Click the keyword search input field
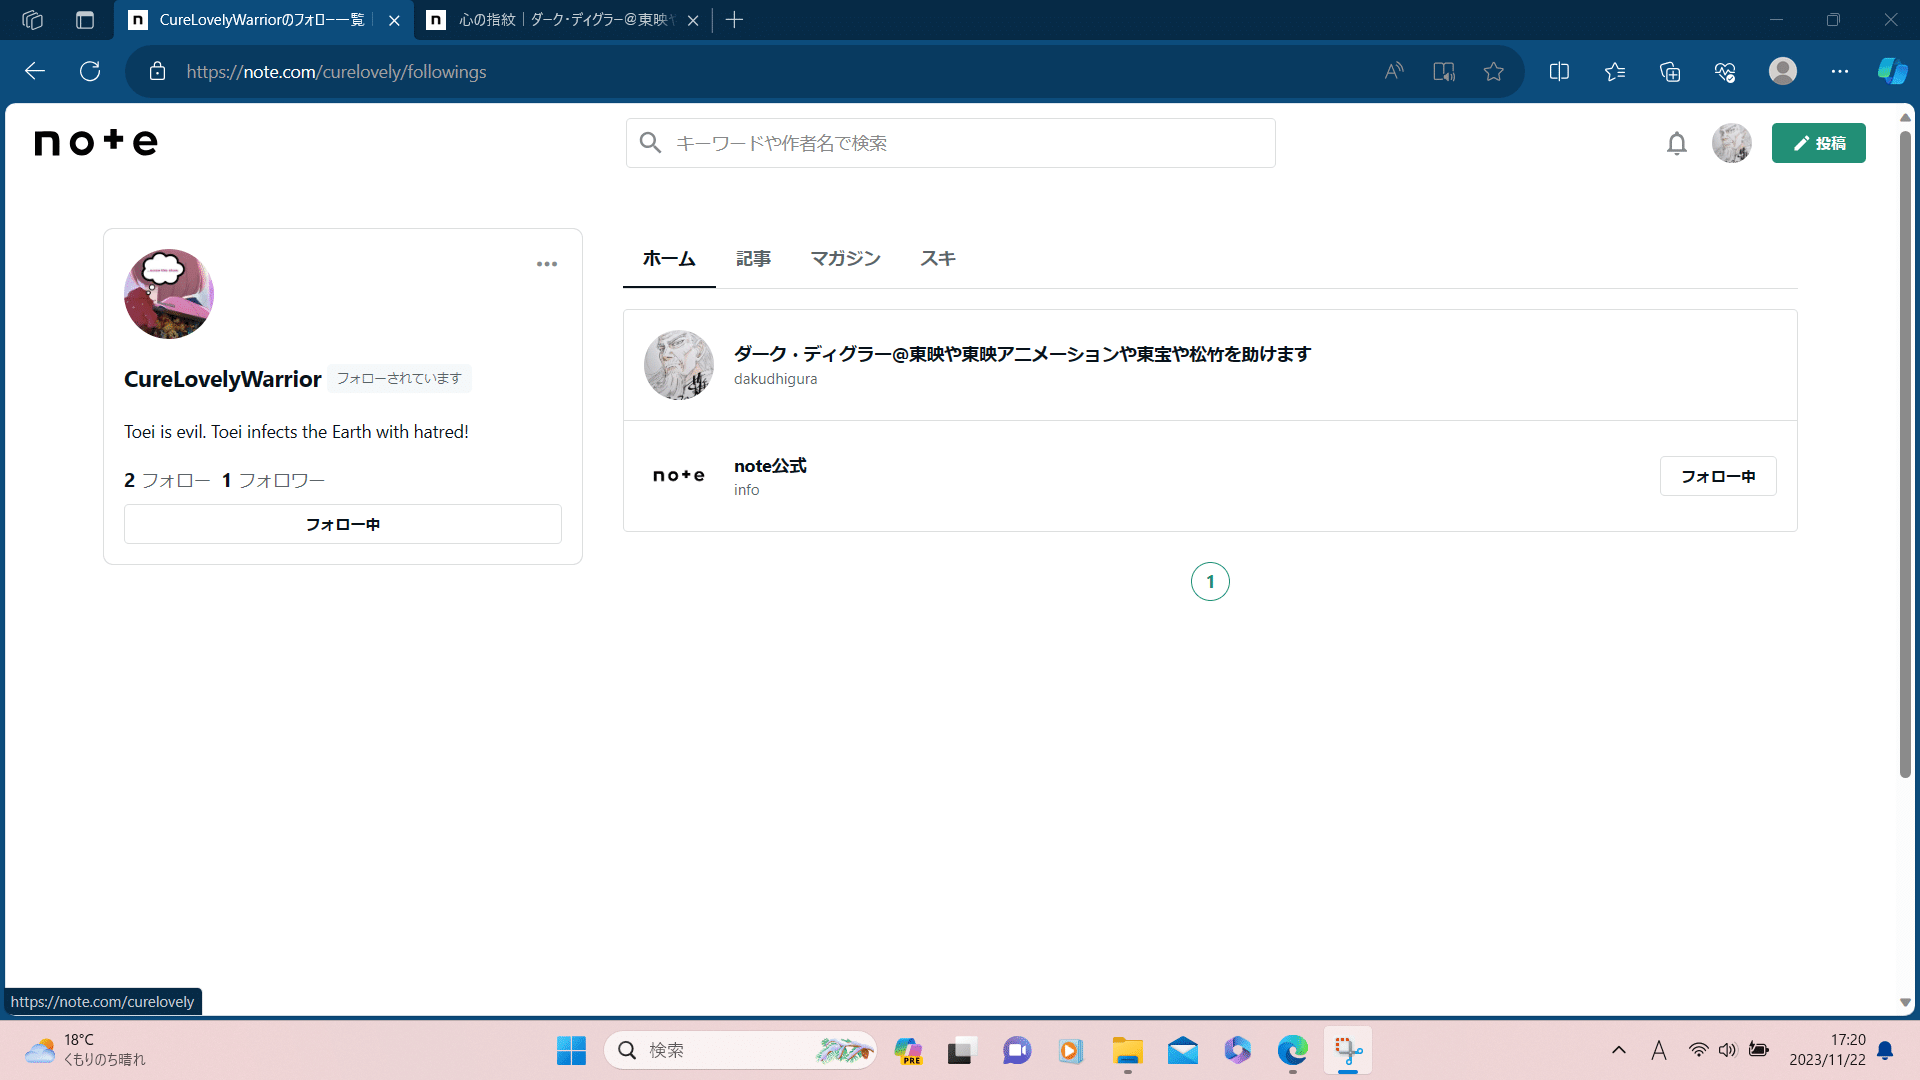Image resolution: width=1920 pixels, height=1080 pixels. [x=950, y=143]
